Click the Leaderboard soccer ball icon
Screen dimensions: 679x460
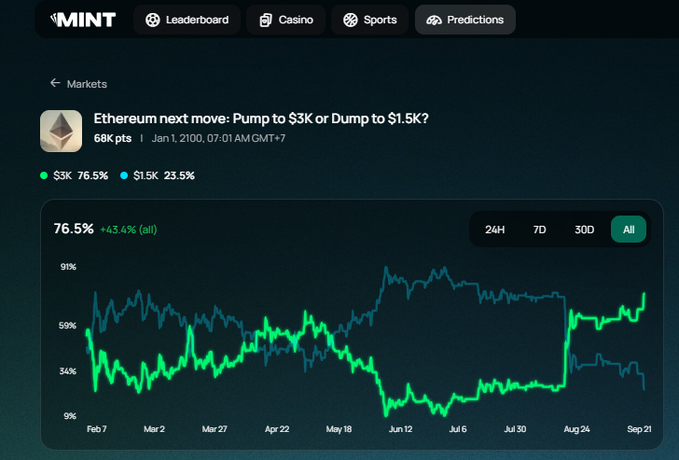coord(152,20)
